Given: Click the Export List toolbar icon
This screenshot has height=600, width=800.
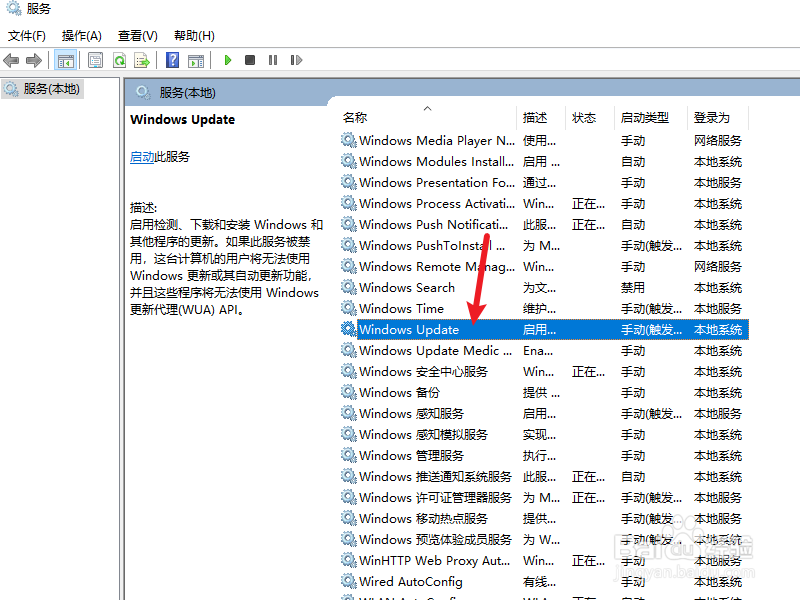Looking at the screenshot, I should click(141, 60).
